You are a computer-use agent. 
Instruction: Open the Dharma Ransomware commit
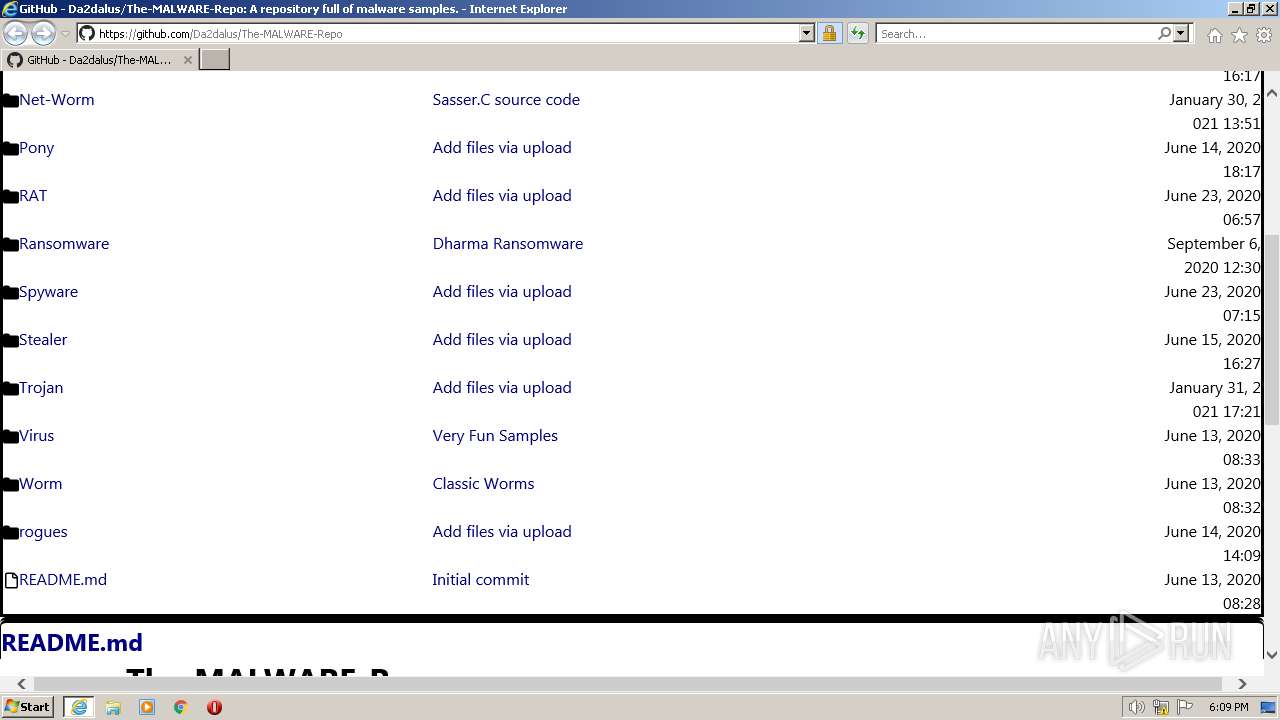click(508, 244)
